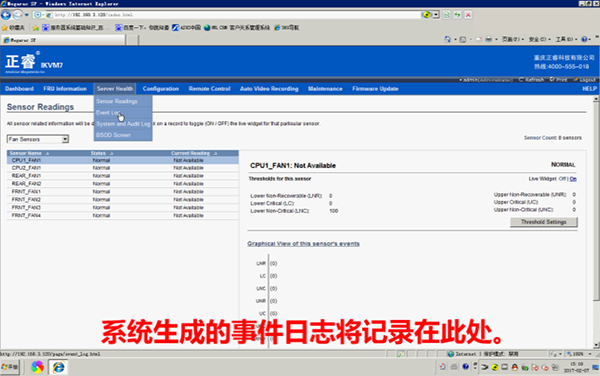Open the FRU Information navigation tab

coord(65,89)
